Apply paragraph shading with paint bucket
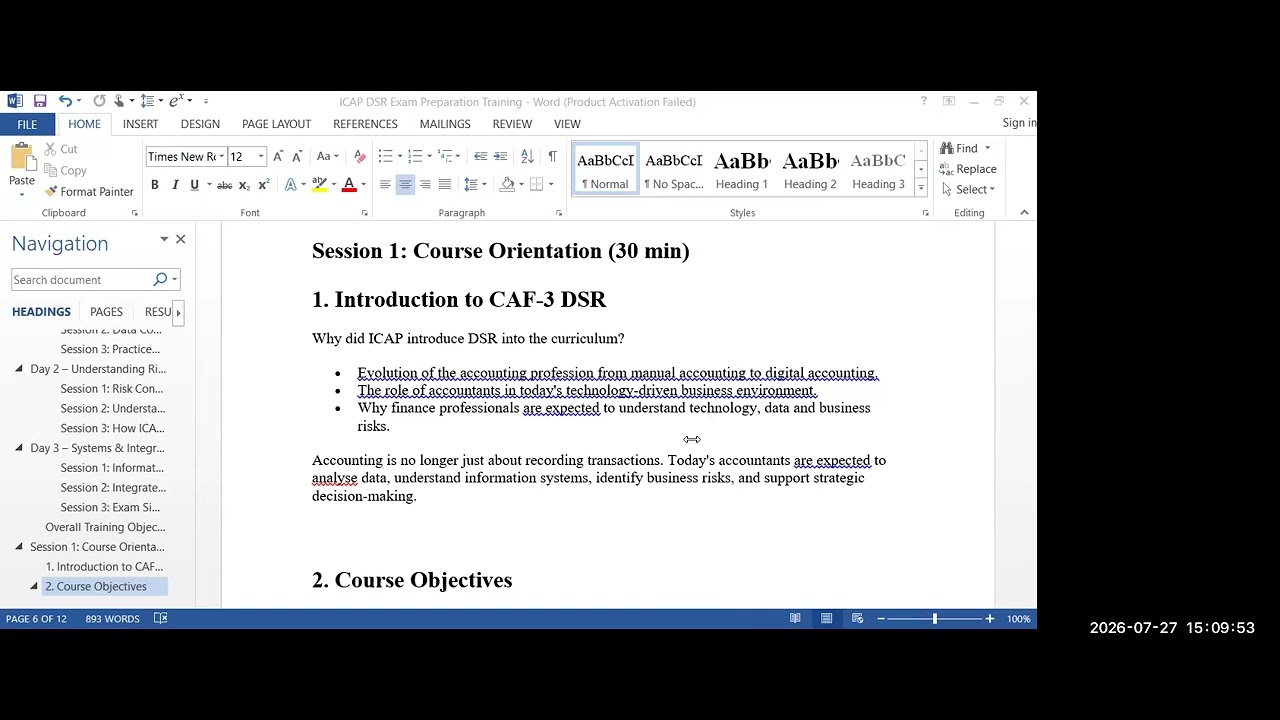 click(x=507, y=184)
